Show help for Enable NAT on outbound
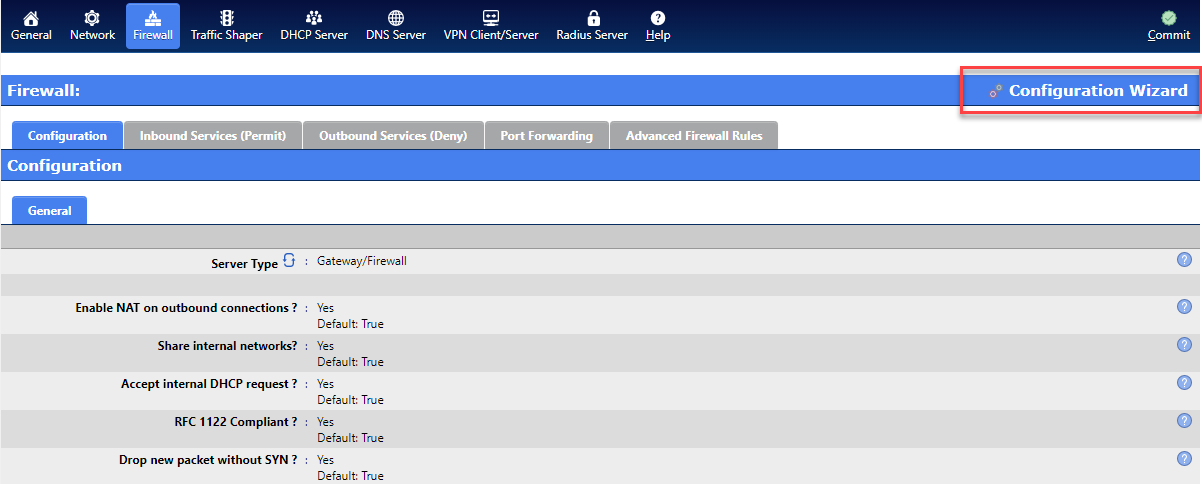The image size is (1202, 484). (1184, 306)
